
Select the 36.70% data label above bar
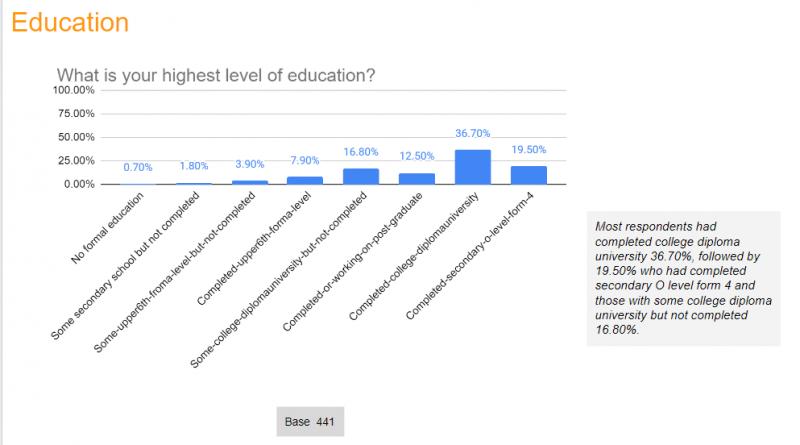(x=472, y=134)
